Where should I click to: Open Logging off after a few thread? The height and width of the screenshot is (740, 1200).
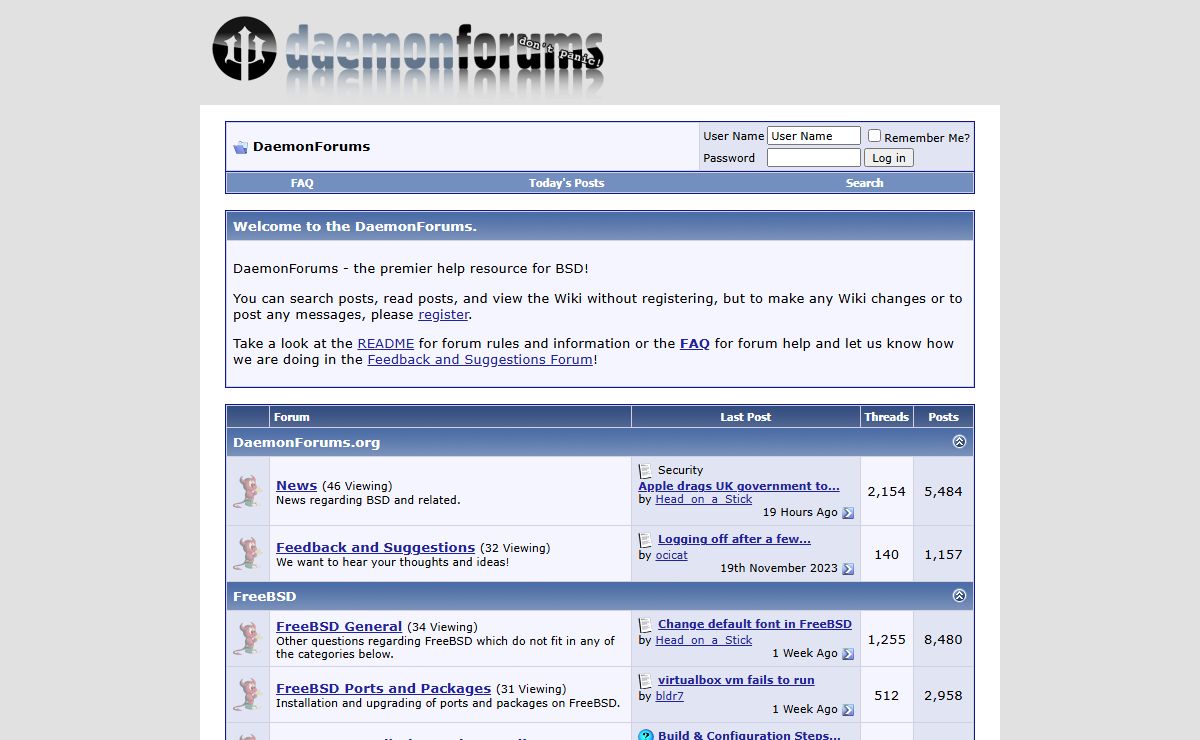[x=734, y=539]
